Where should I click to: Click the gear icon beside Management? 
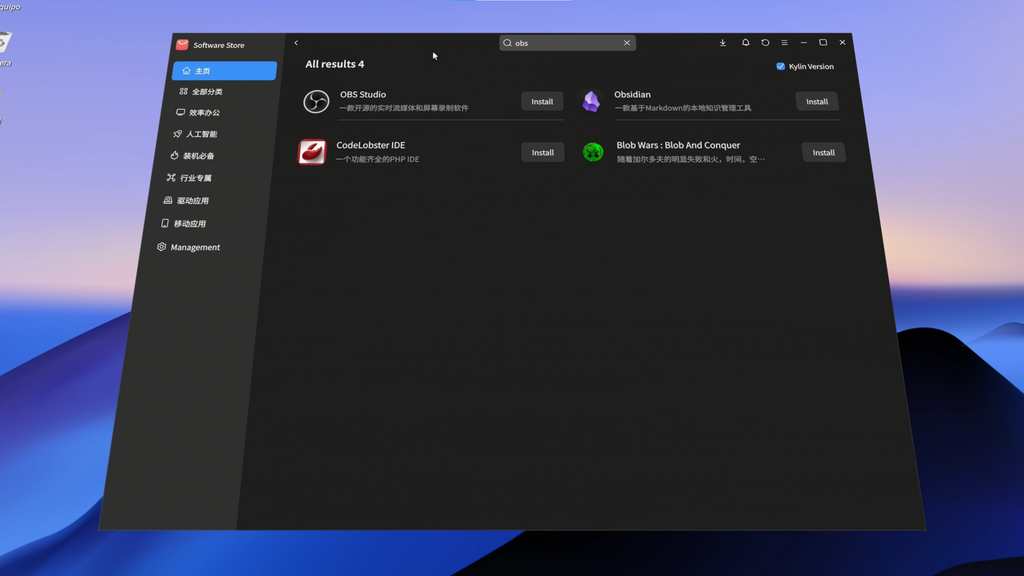[161, 247]
